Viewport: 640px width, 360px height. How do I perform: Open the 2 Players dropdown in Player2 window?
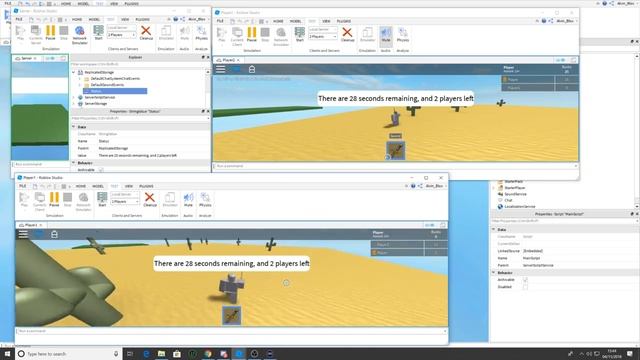click(322, 37)
